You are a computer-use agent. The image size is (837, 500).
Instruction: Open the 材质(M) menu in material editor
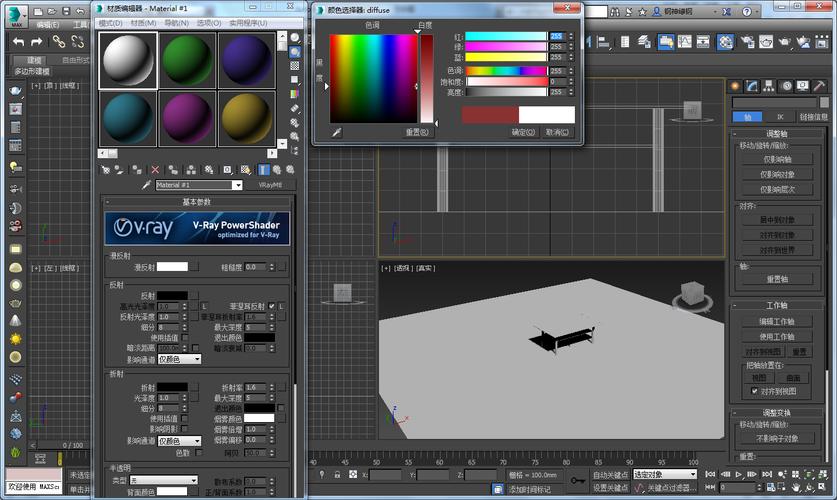142,22
